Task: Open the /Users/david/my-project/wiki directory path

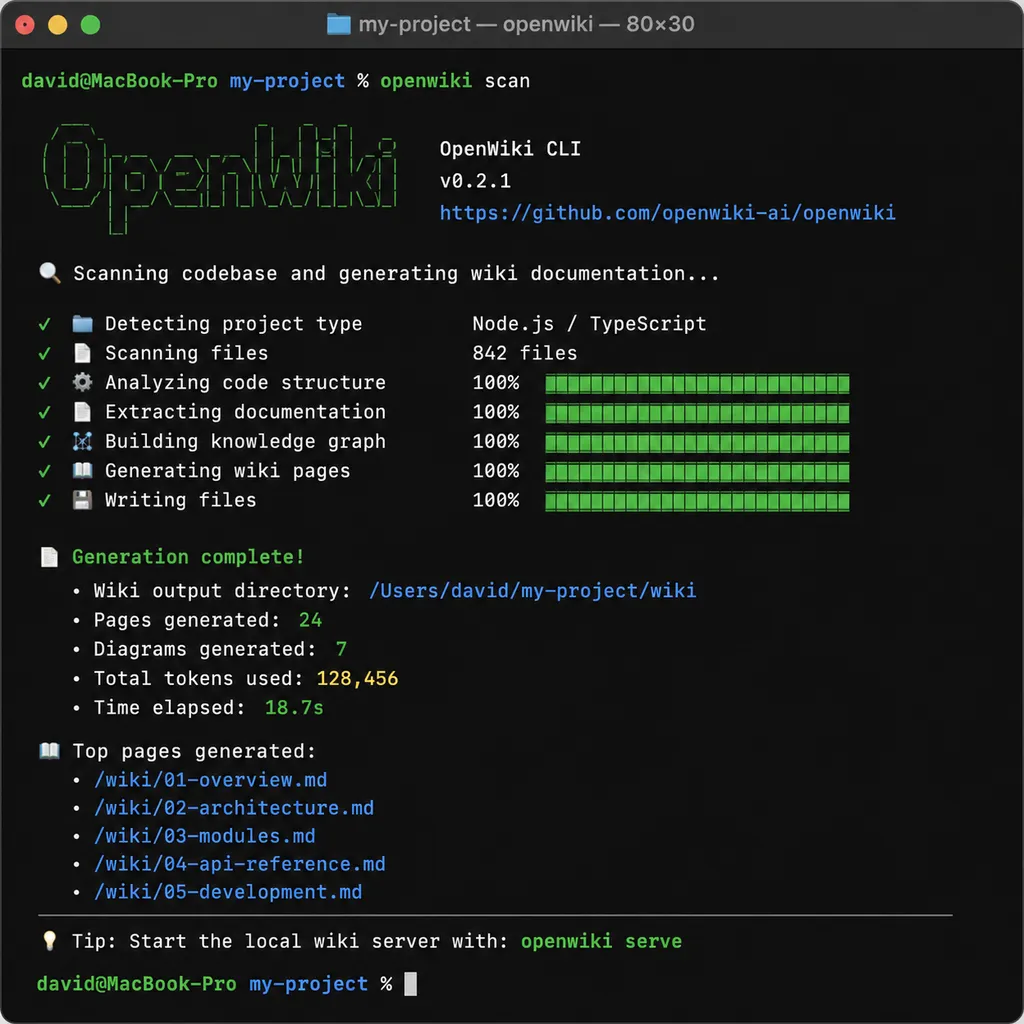Action: click(533, 590)
